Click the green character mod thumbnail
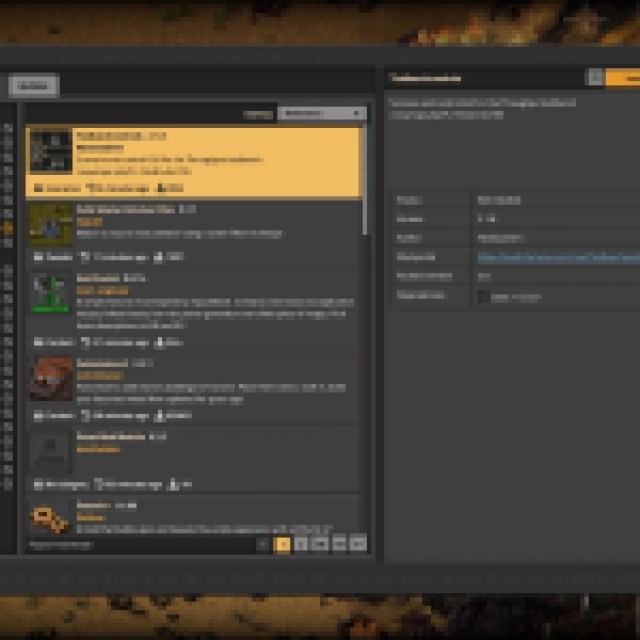Screen dimensions: 640x640 pyautogui.click(x=50, y=293)
